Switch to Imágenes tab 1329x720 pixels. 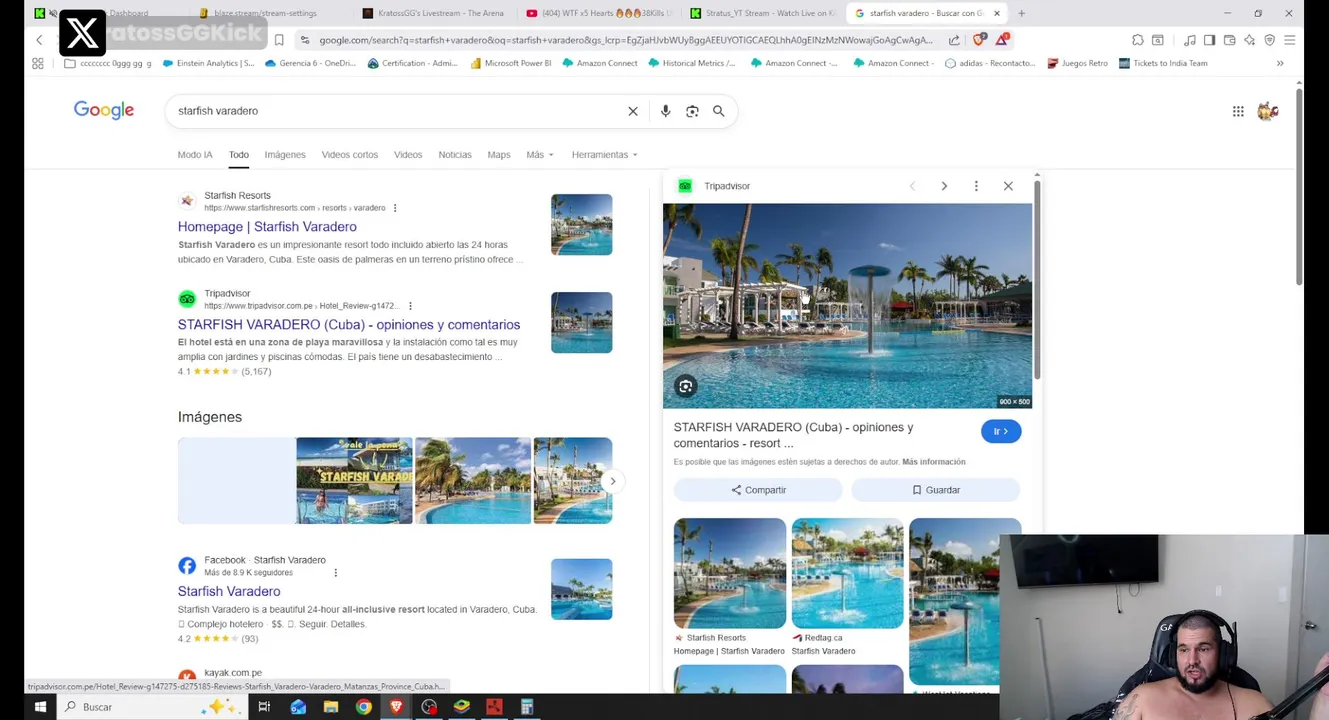pos(285,155)
